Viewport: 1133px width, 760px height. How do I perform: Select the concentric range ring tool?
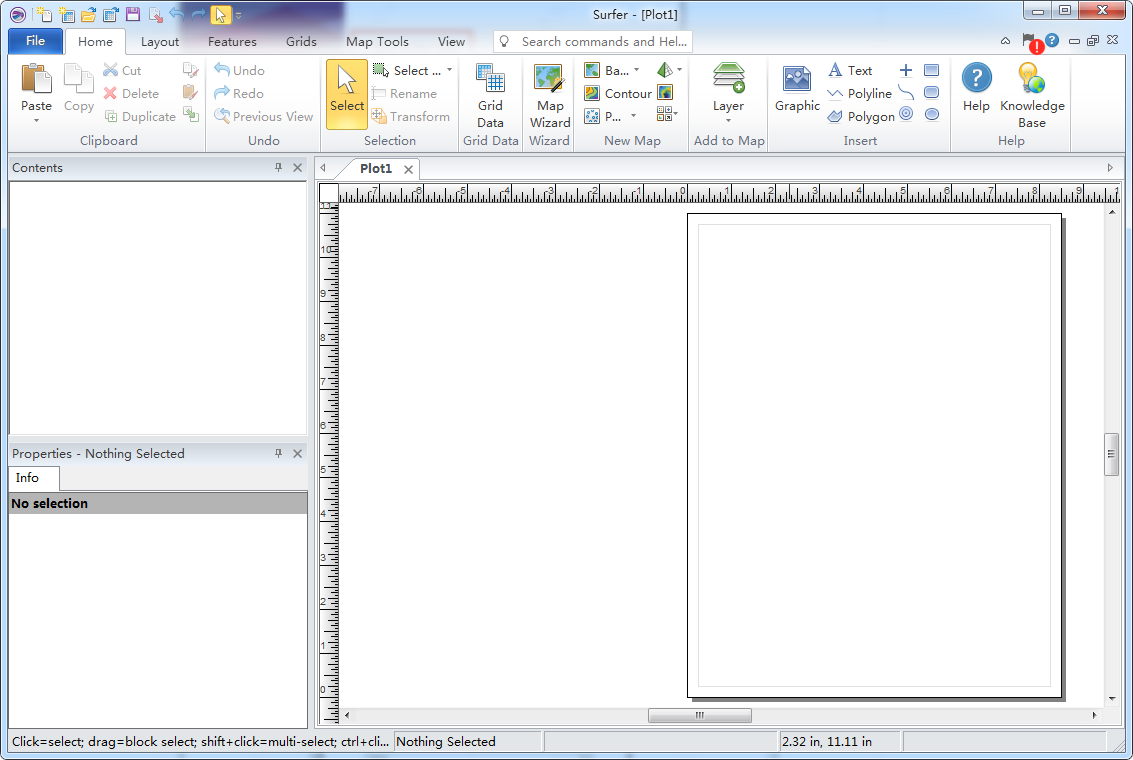point(906,113)
